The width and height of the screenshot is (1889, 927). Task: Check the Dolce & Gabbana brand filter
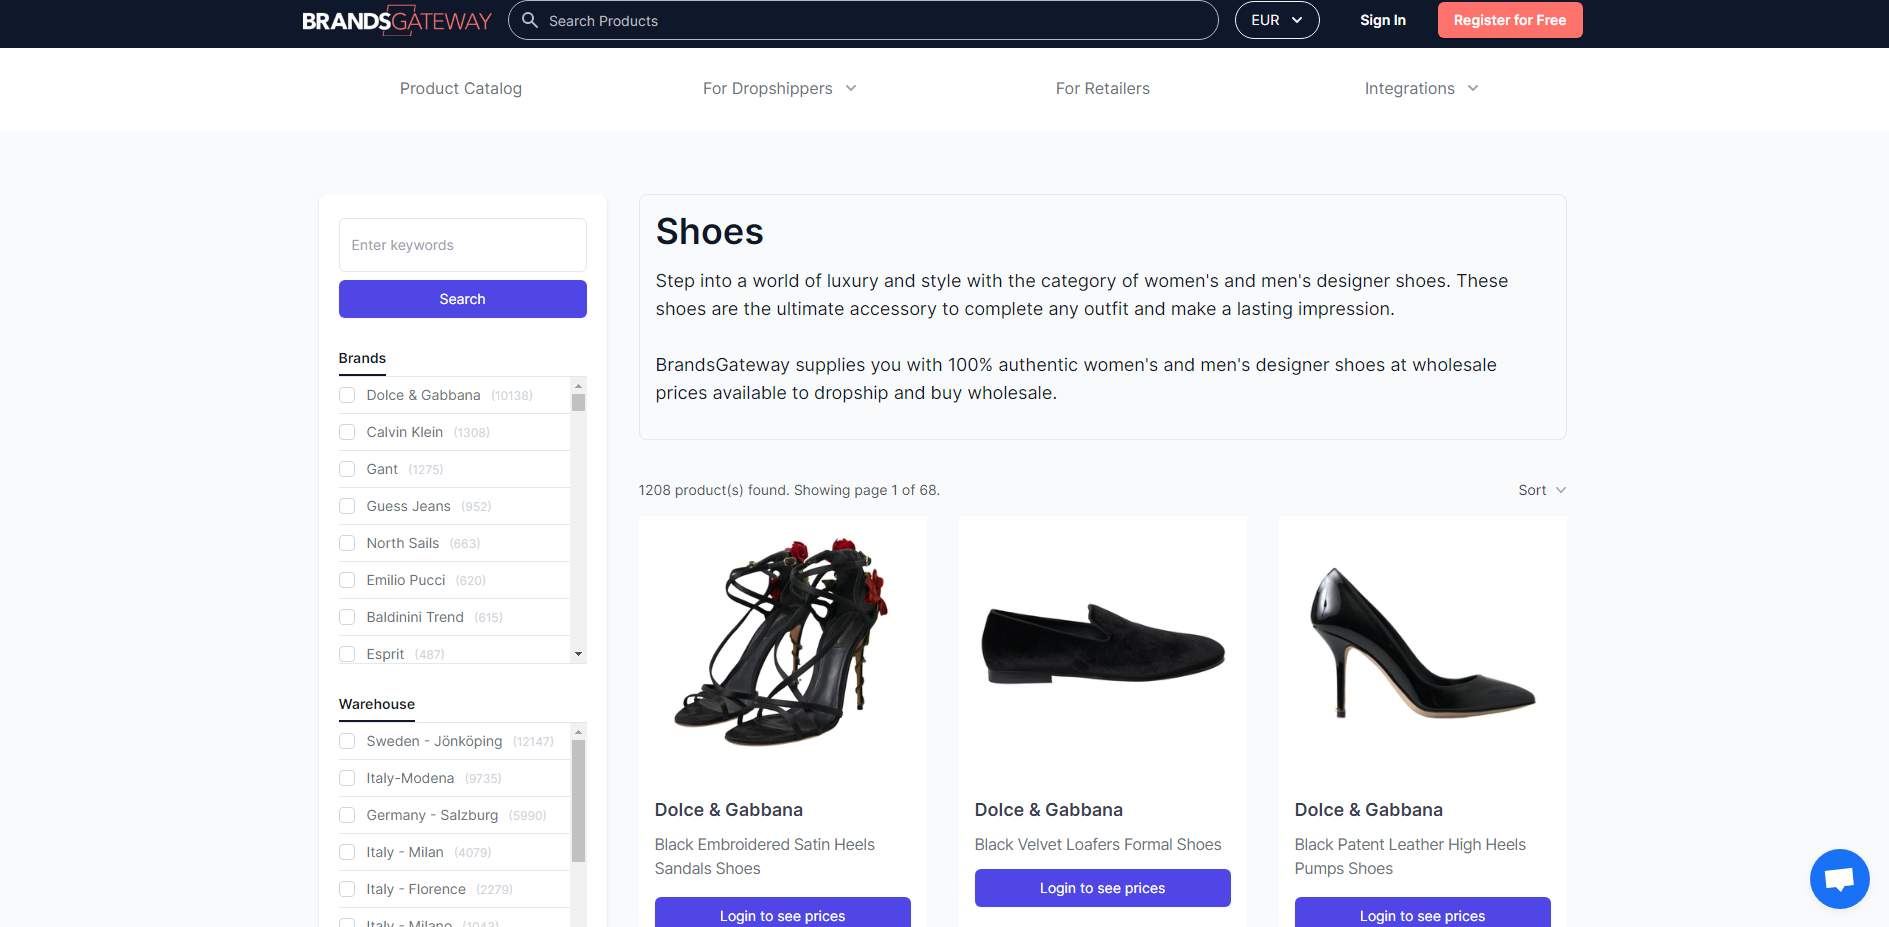coord(347,395)
